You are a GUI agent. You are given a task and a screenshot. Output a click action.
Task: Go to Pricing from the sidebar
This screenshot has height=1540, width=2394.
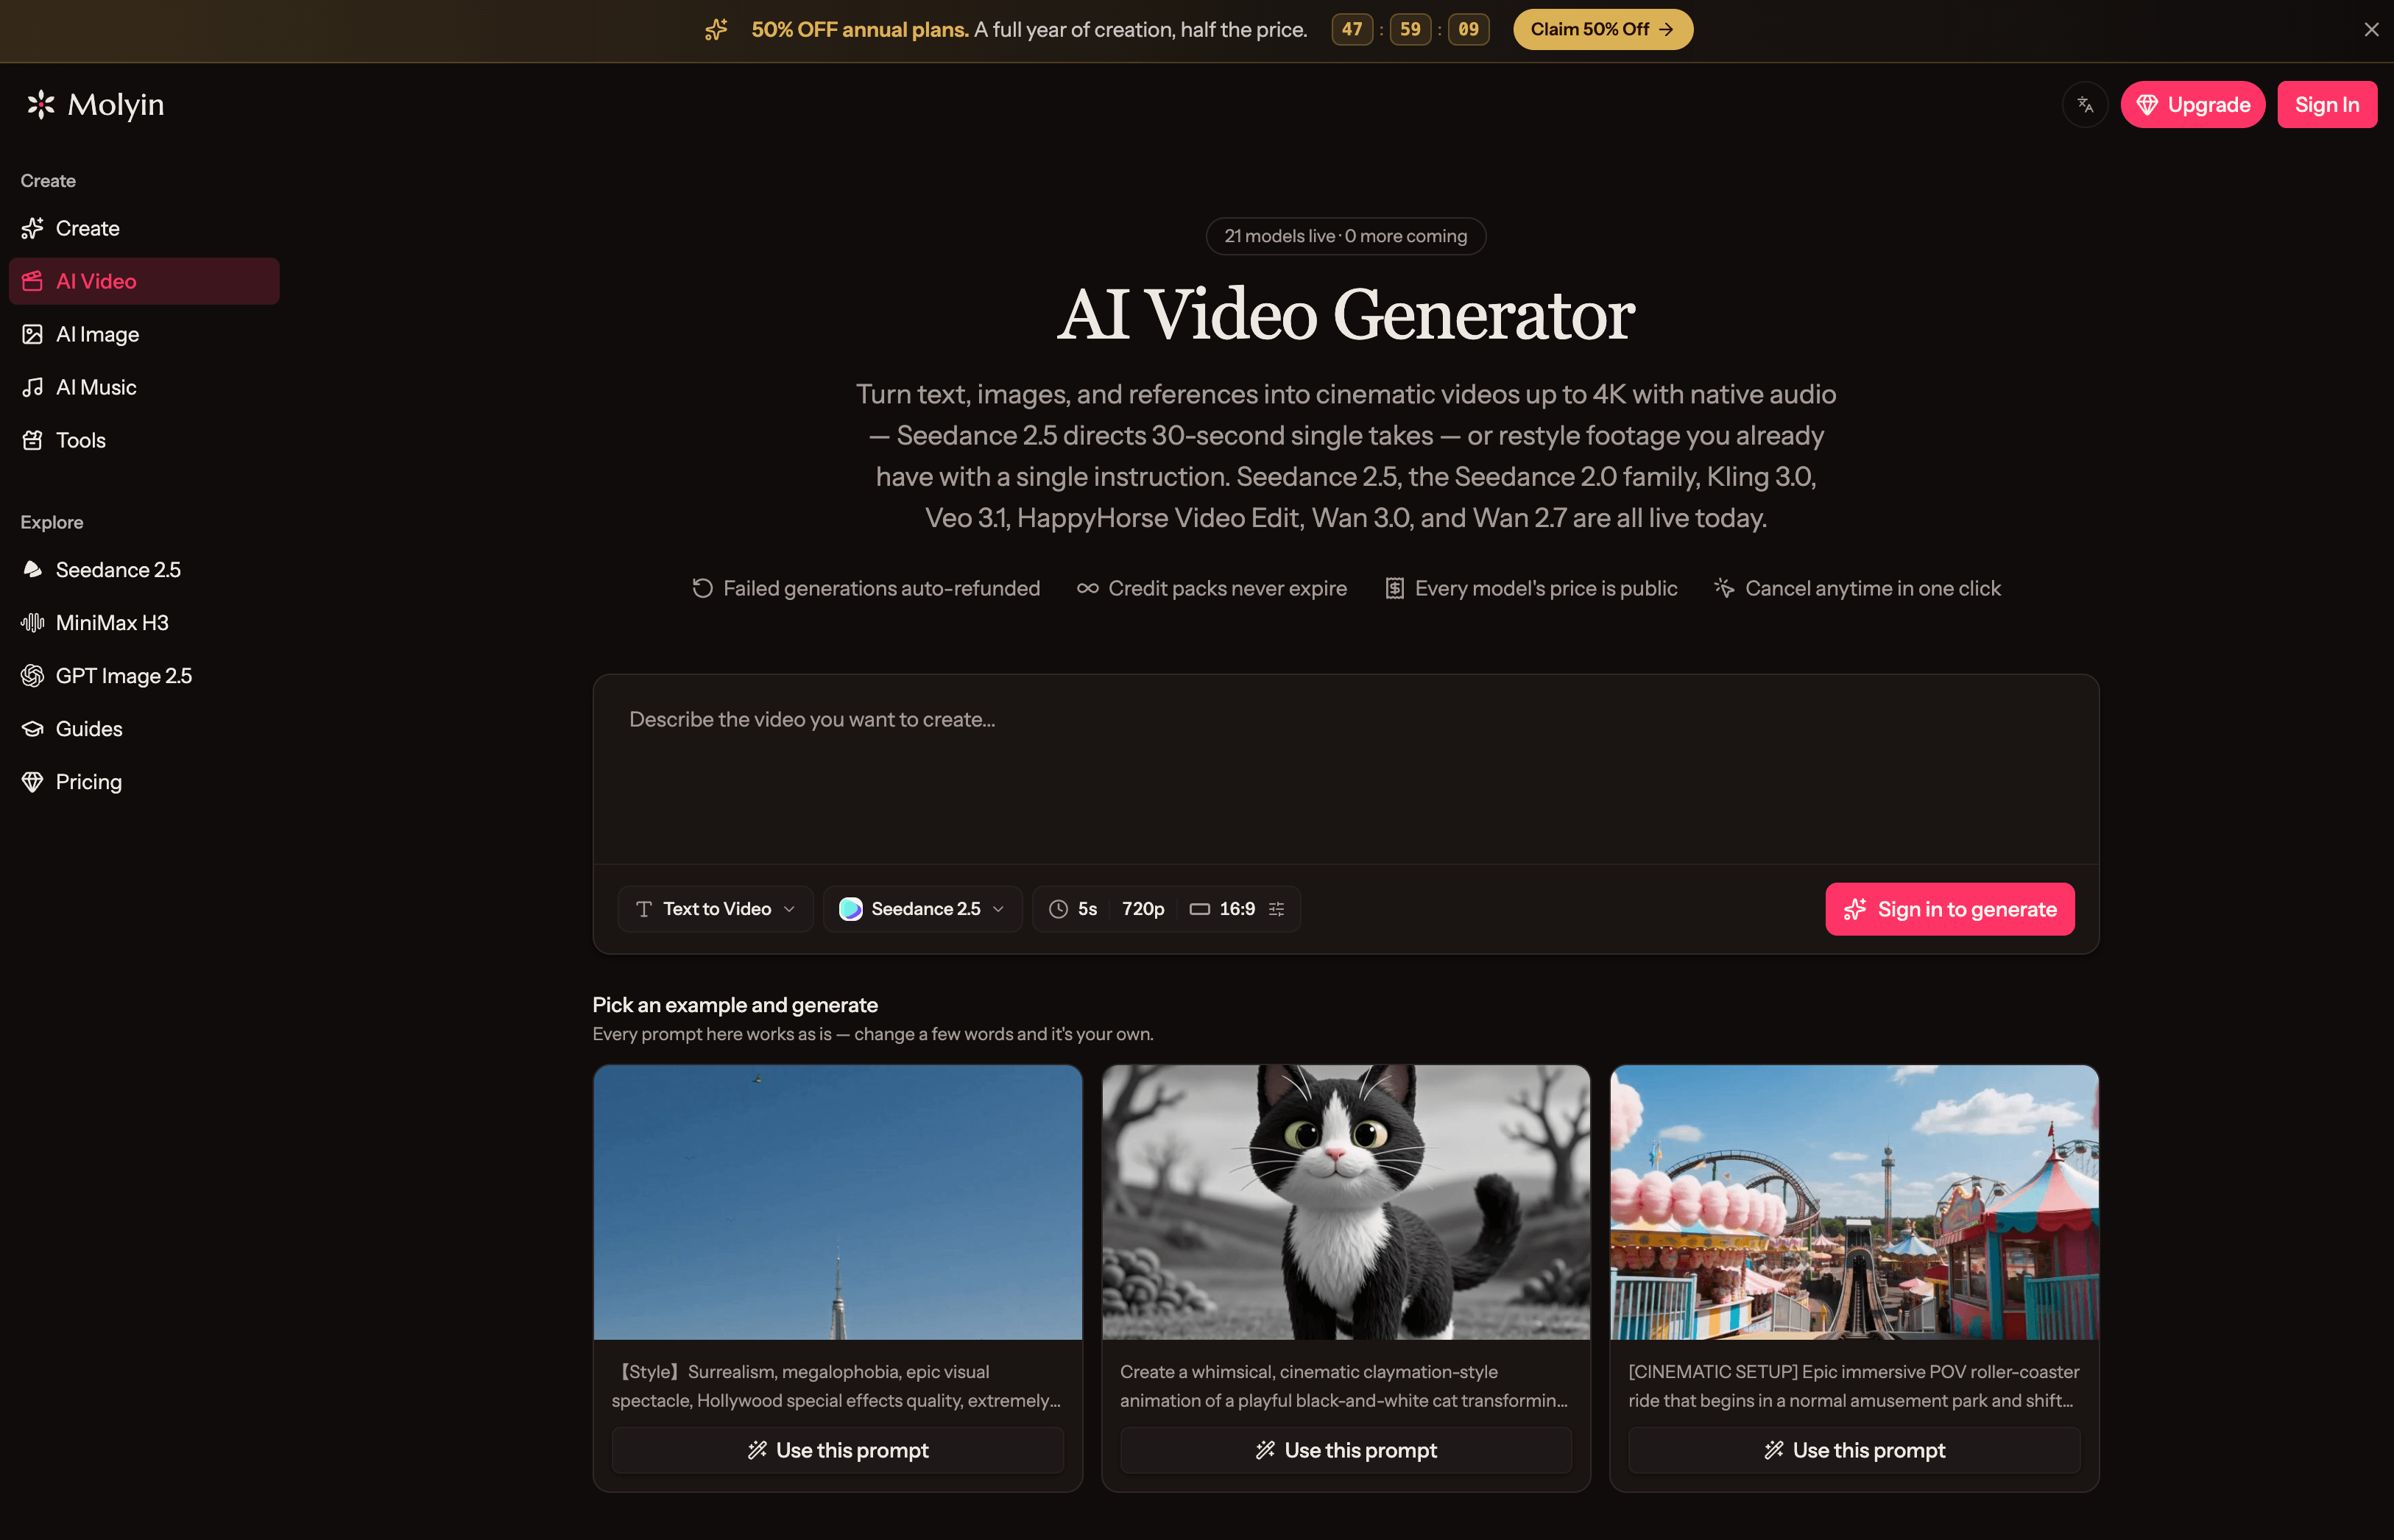click(144, 781)
